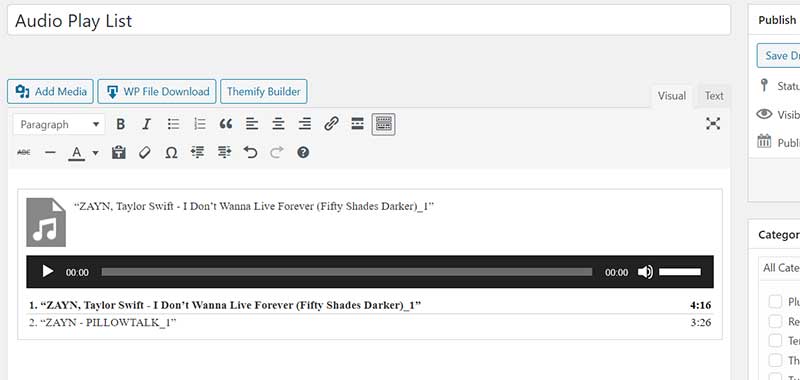Click the WP File Download button
This screenshot has width=800, height=380.
(x=157, y=91)
